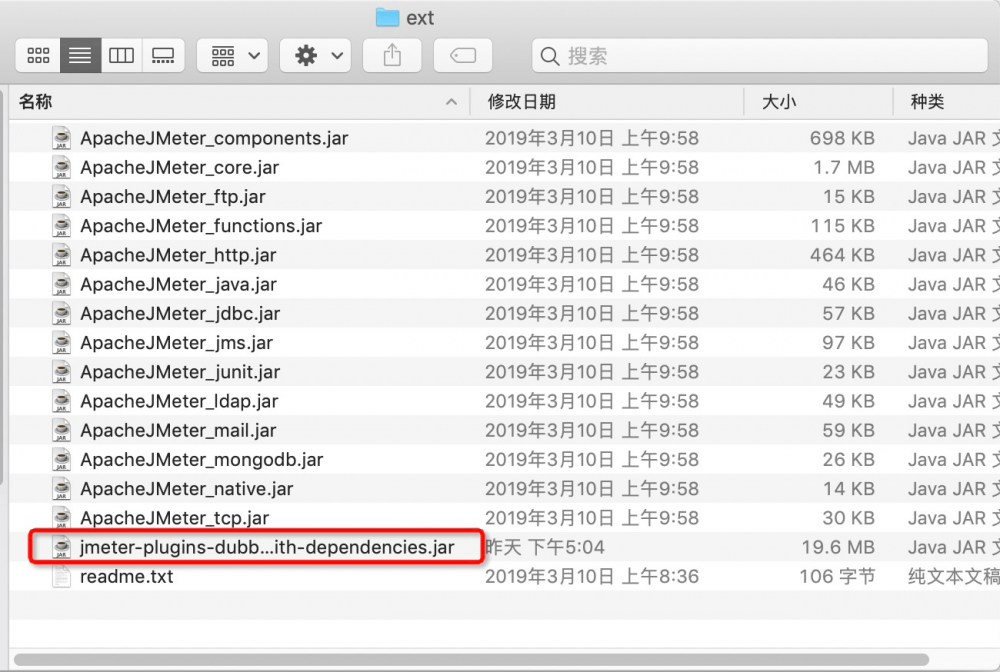Click the horizontal scrollbar at window bottom

click(x=471, y=659)
